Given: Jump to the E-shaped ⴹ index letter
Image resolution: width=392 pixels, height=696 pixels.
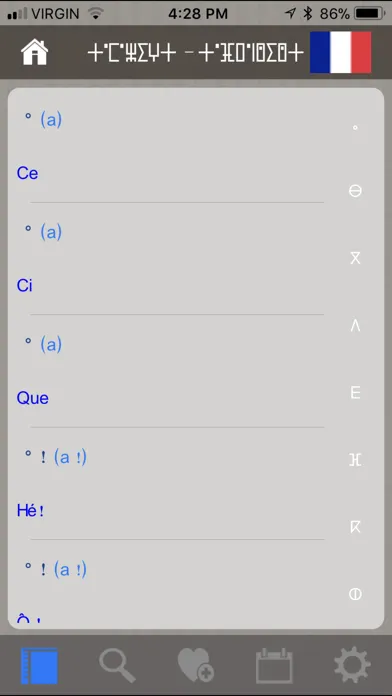Looking at the screenshot, I should (355, 393).
